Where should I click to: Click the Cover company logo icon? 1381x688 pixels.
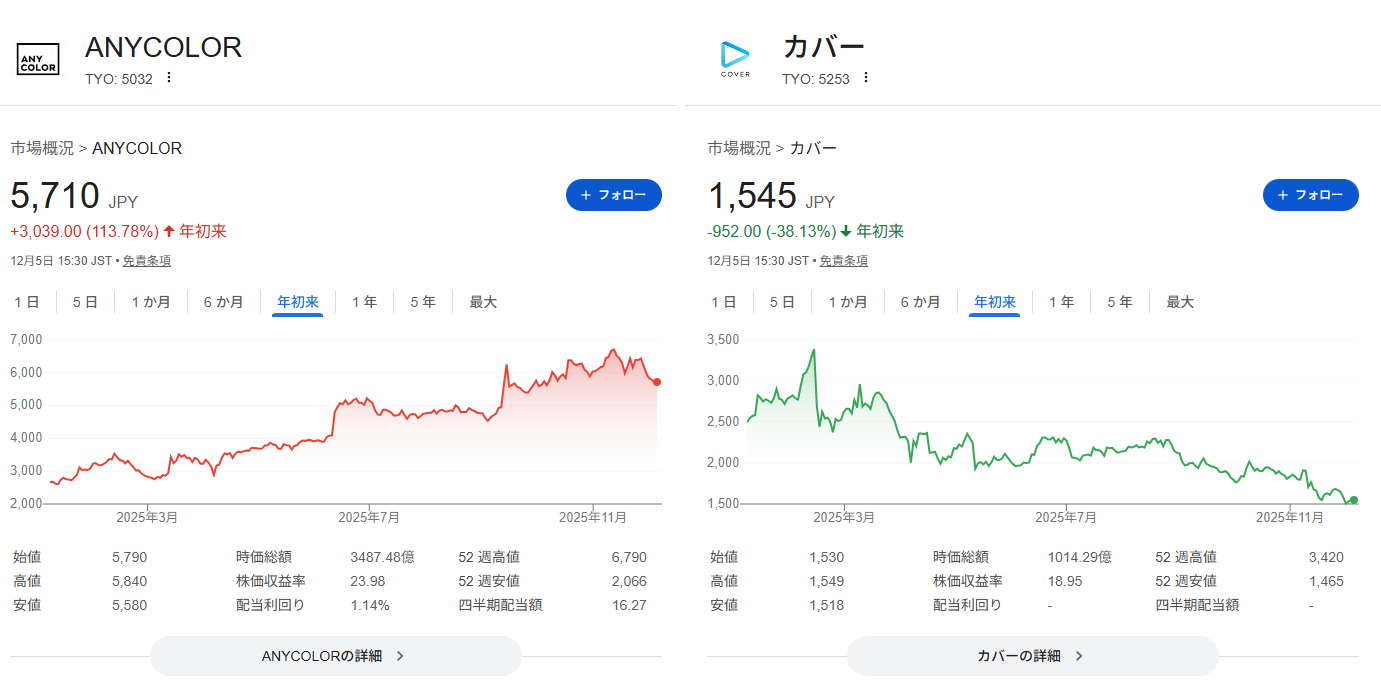735,59
